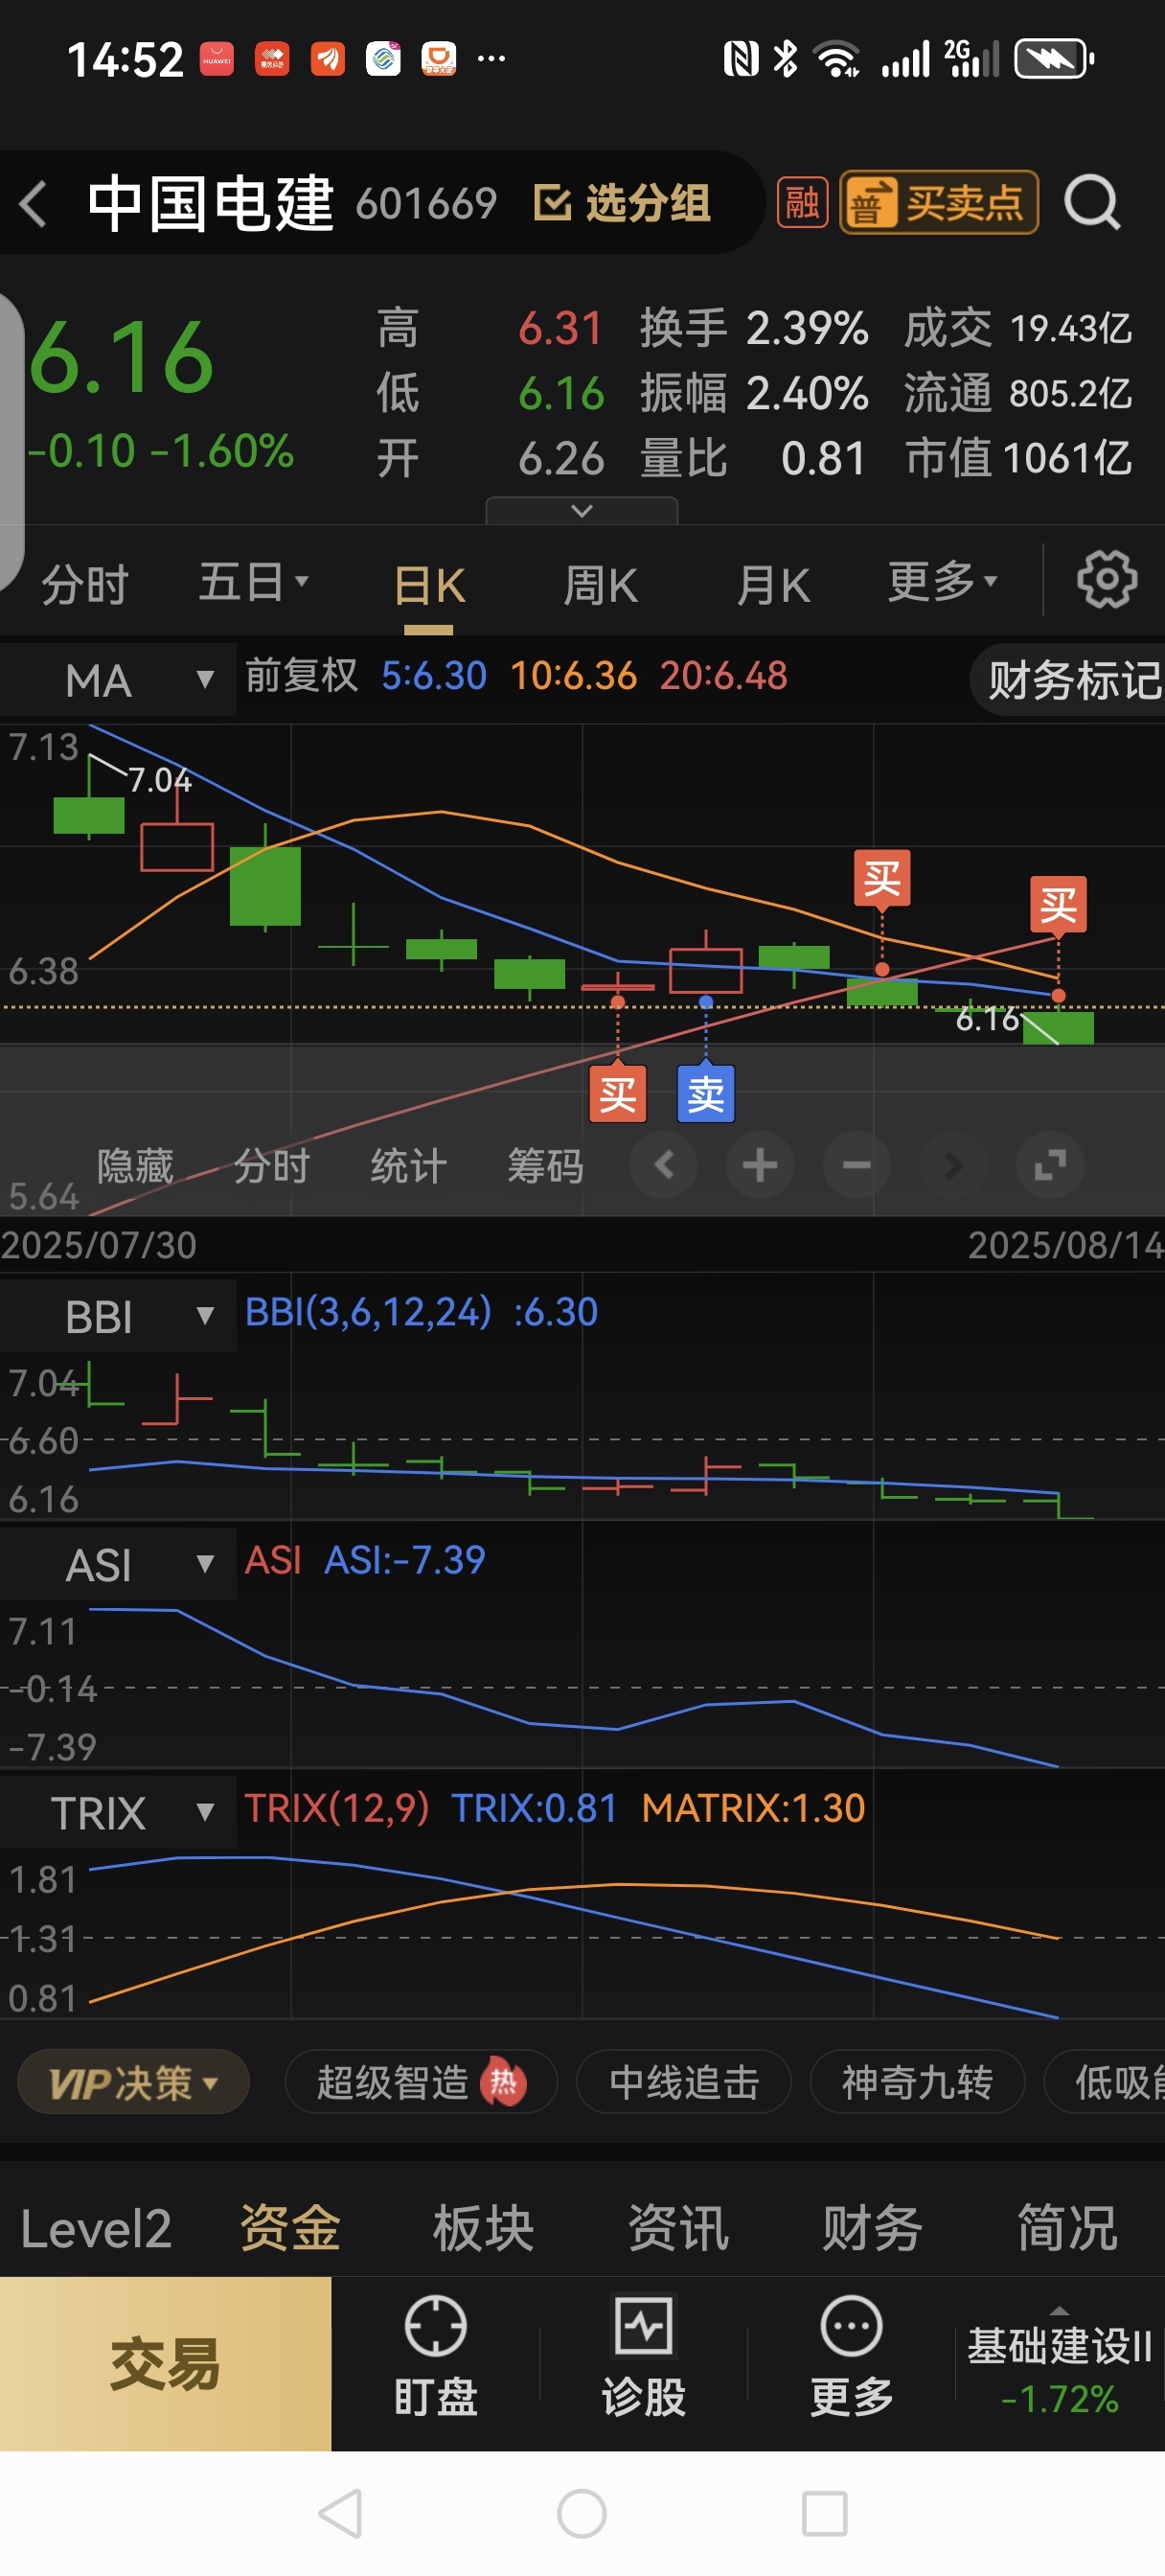
Task: Open the 更多 periods dropdown
Action: 942,581
